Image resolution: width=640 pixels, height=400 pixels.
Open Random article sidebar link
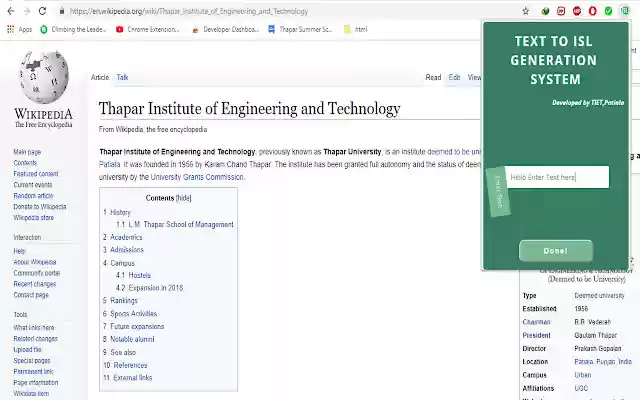33,196
